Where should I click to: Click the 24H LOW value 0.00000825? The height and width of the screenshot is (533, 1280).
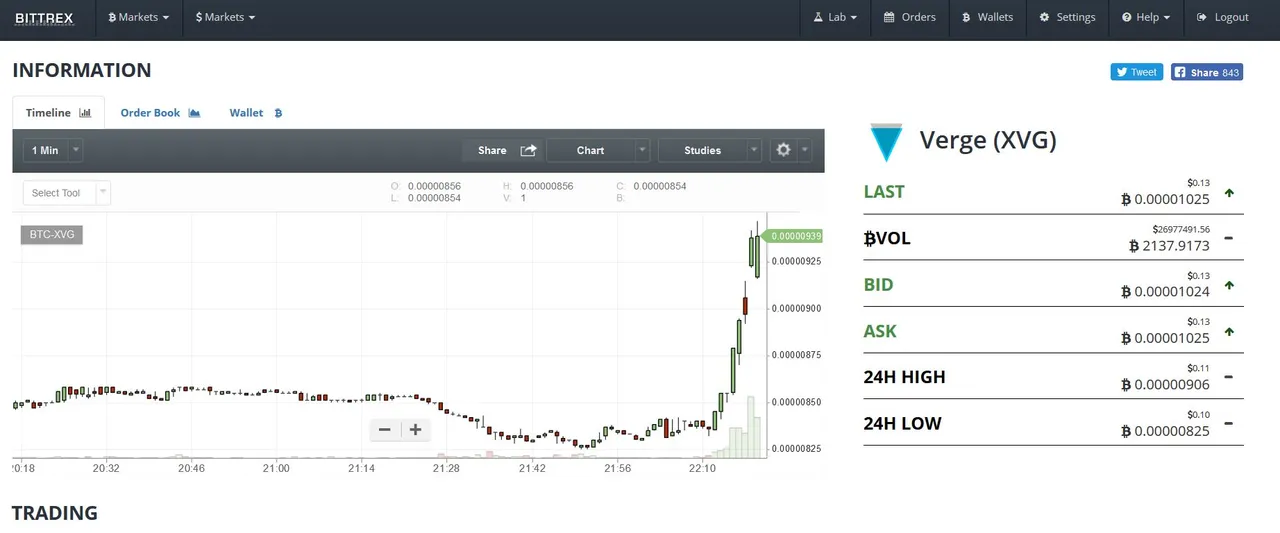(1165, 431)
